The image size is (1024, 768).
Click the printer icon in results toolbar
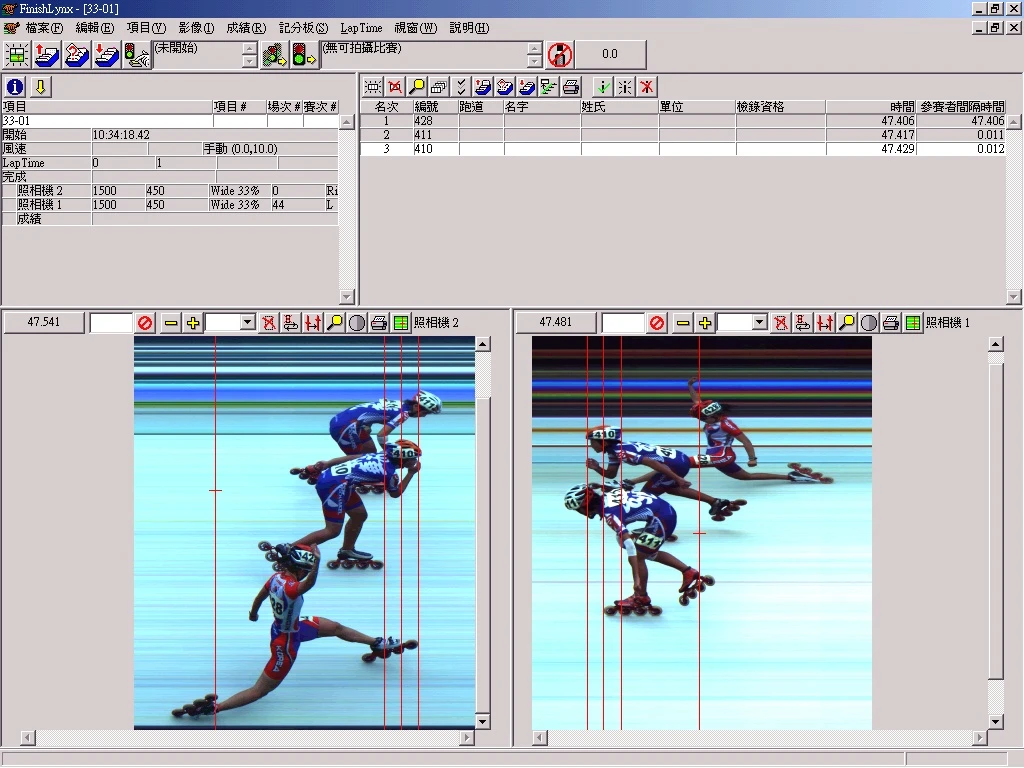coord(570,87)
